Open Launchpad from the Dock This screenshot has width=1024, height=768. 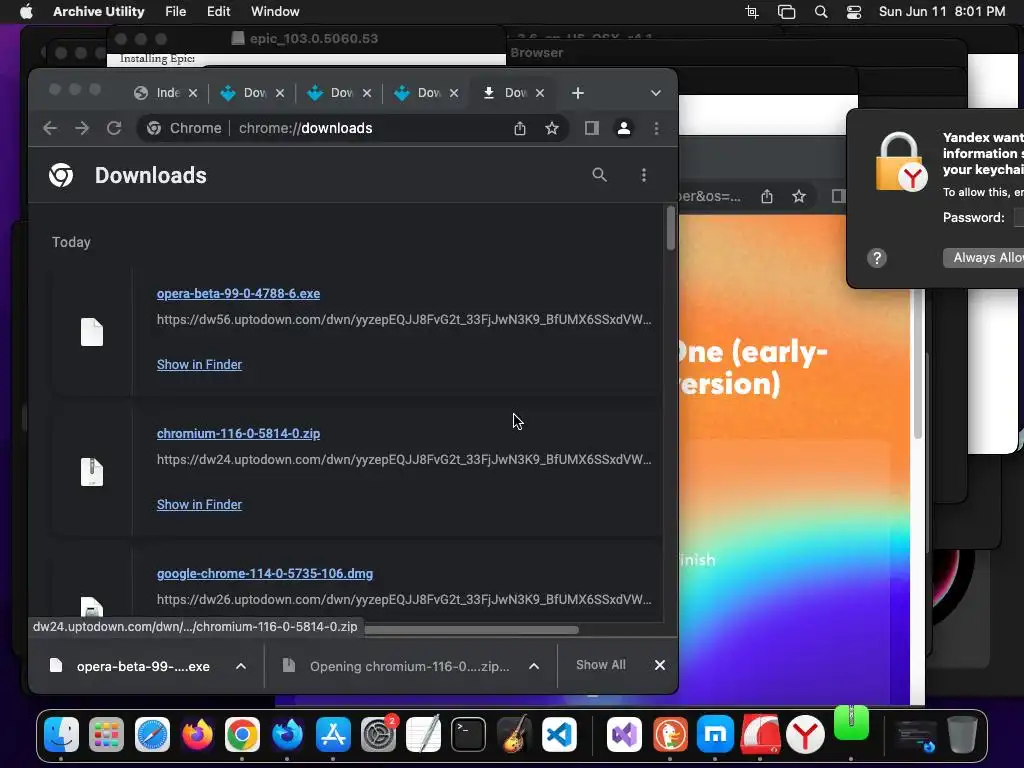tap(106, 735)
